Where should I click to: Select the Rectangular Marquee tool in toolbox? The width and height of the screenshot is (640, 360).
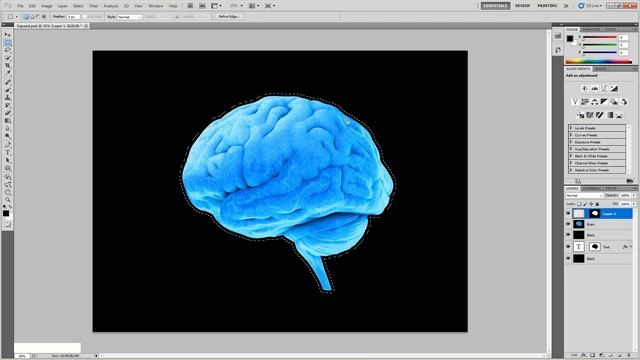click(8, 42)
